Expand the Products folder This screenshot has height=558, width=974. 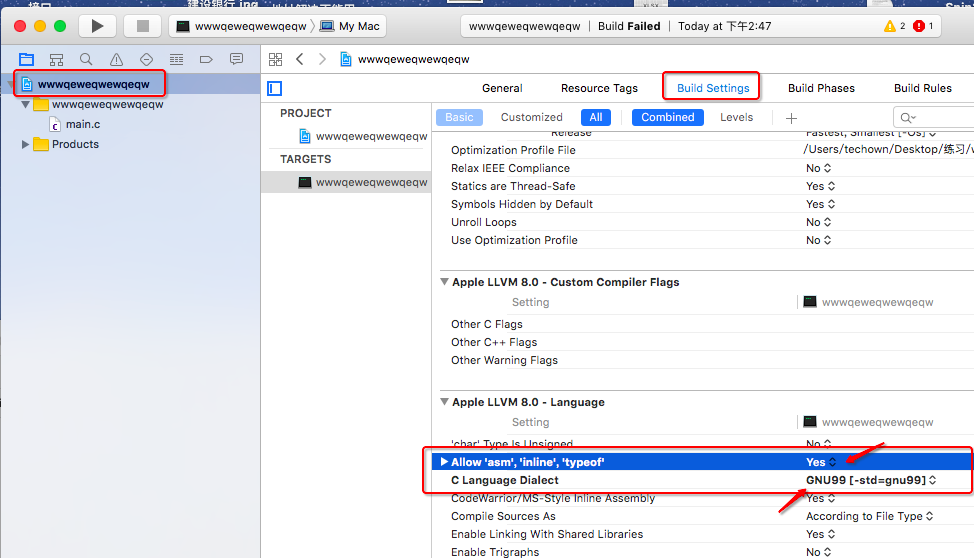[25, 144]
